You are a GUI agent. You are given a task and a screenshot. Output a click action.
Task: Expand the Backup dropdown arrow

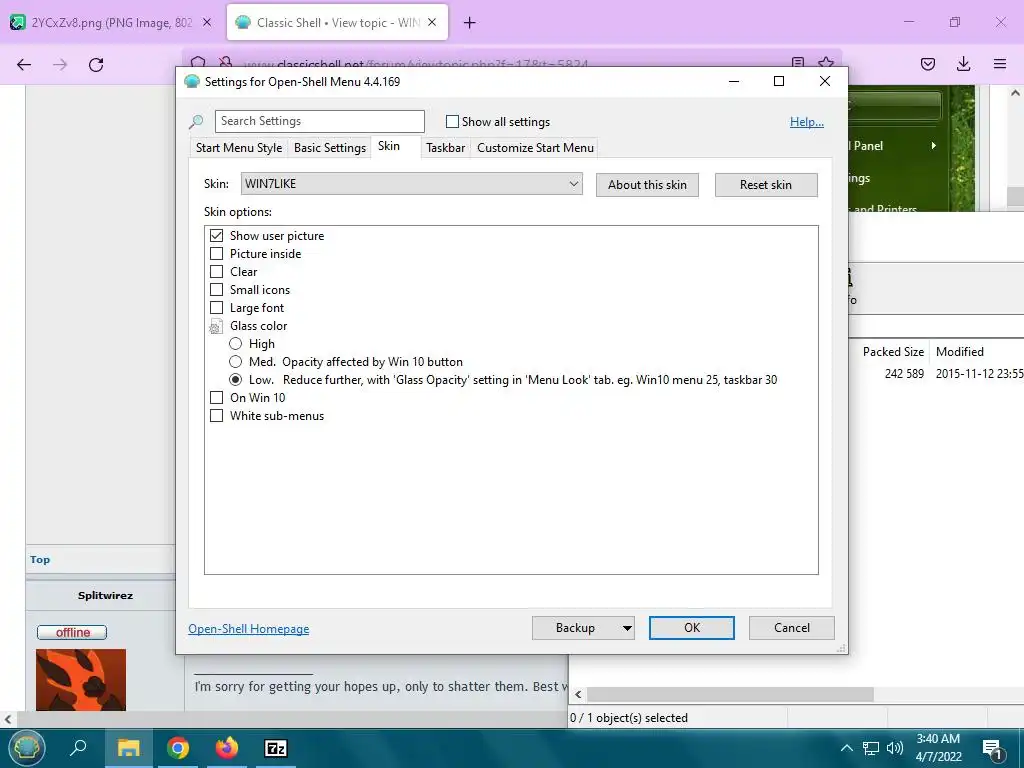[x=627, y=628]
